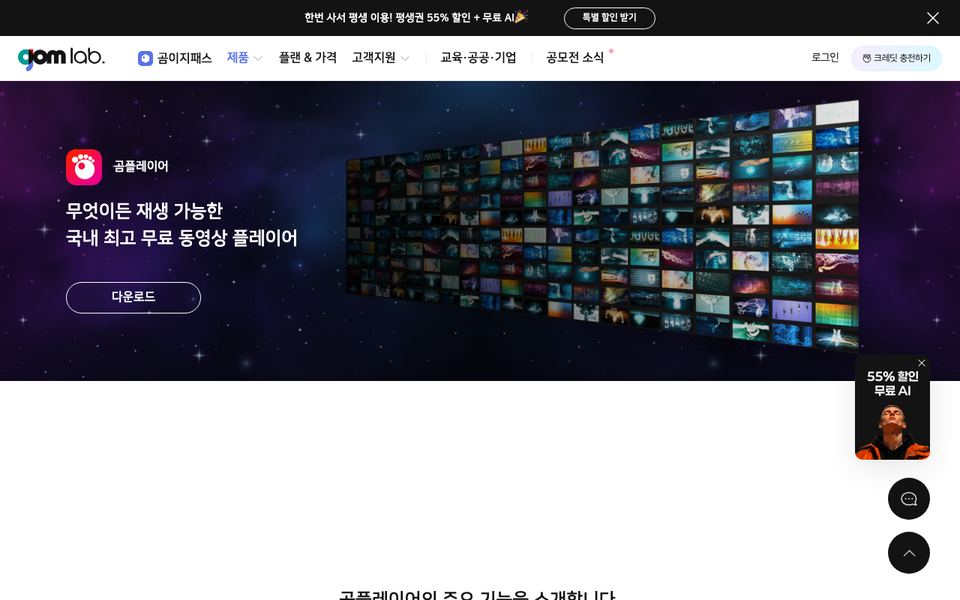The width and height of the screenshot is (960, 600).
Task: Open the 55% 할인 무료 AI promo card
Action: (x=892, y=409)
